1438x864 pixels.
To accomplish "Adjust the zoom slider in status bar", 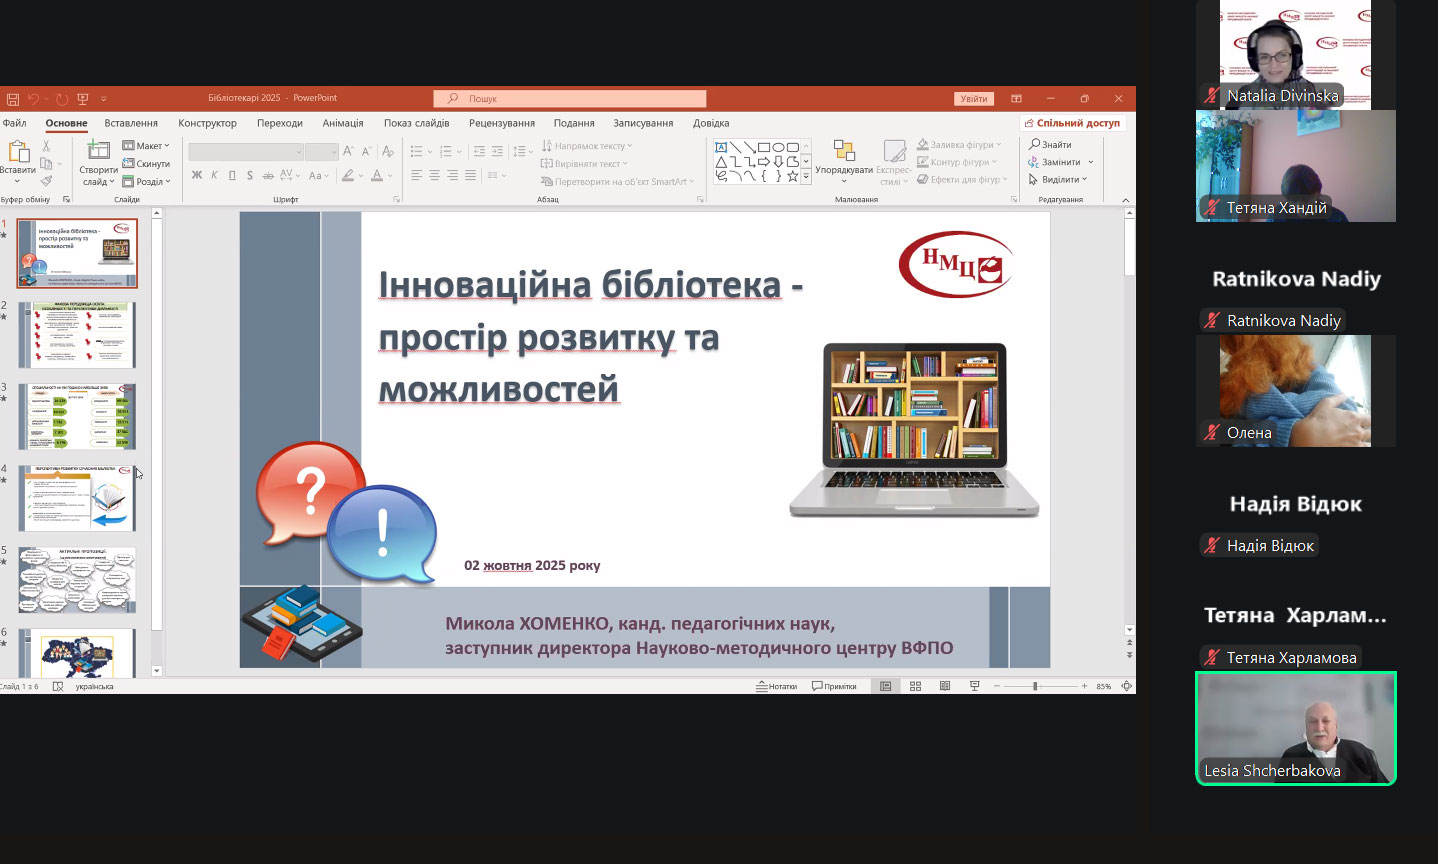I will click(x=1035, y=686).
